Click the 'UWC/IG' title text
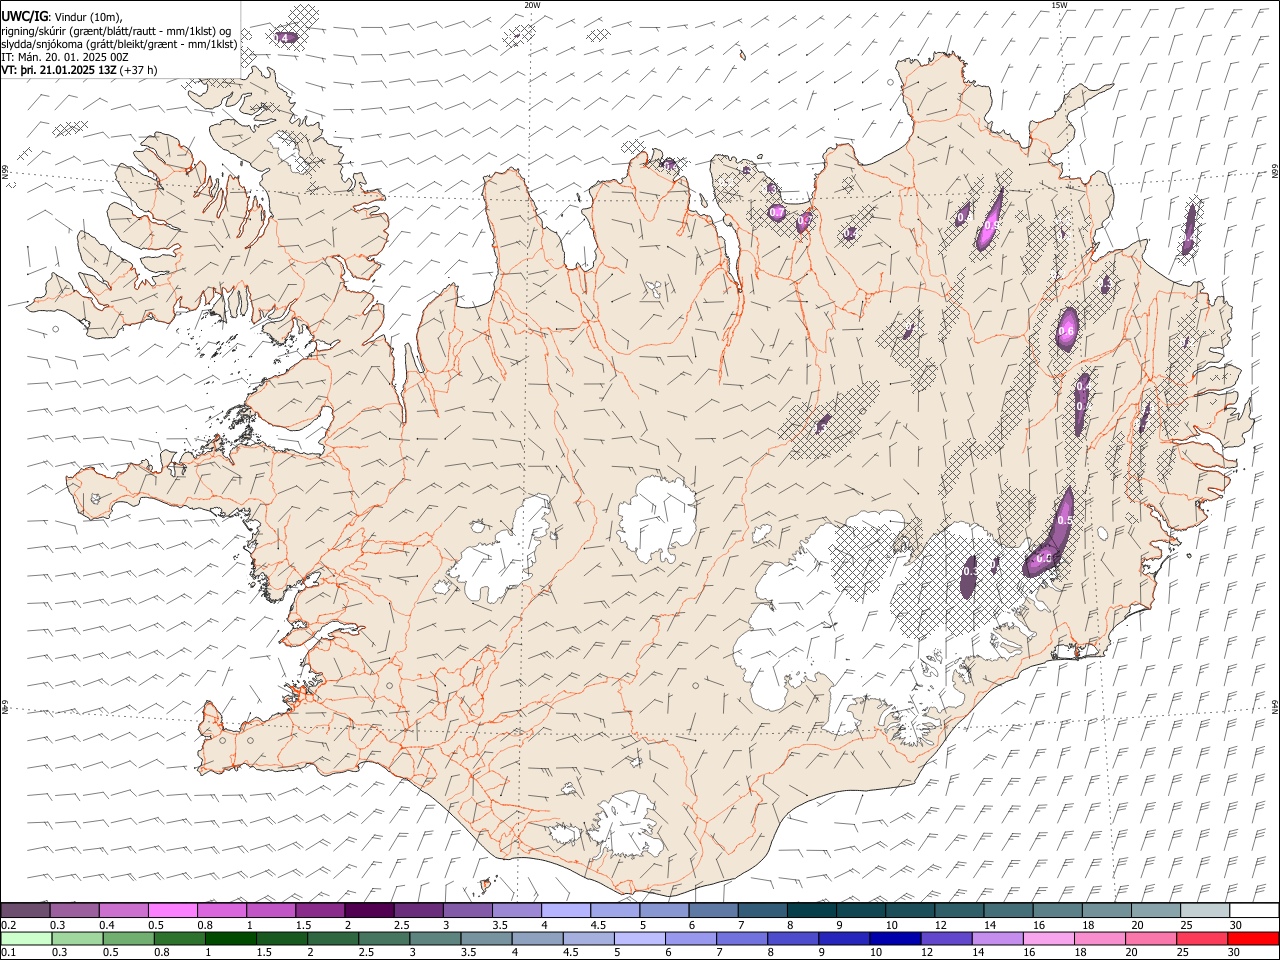 (x=24, y=16)
